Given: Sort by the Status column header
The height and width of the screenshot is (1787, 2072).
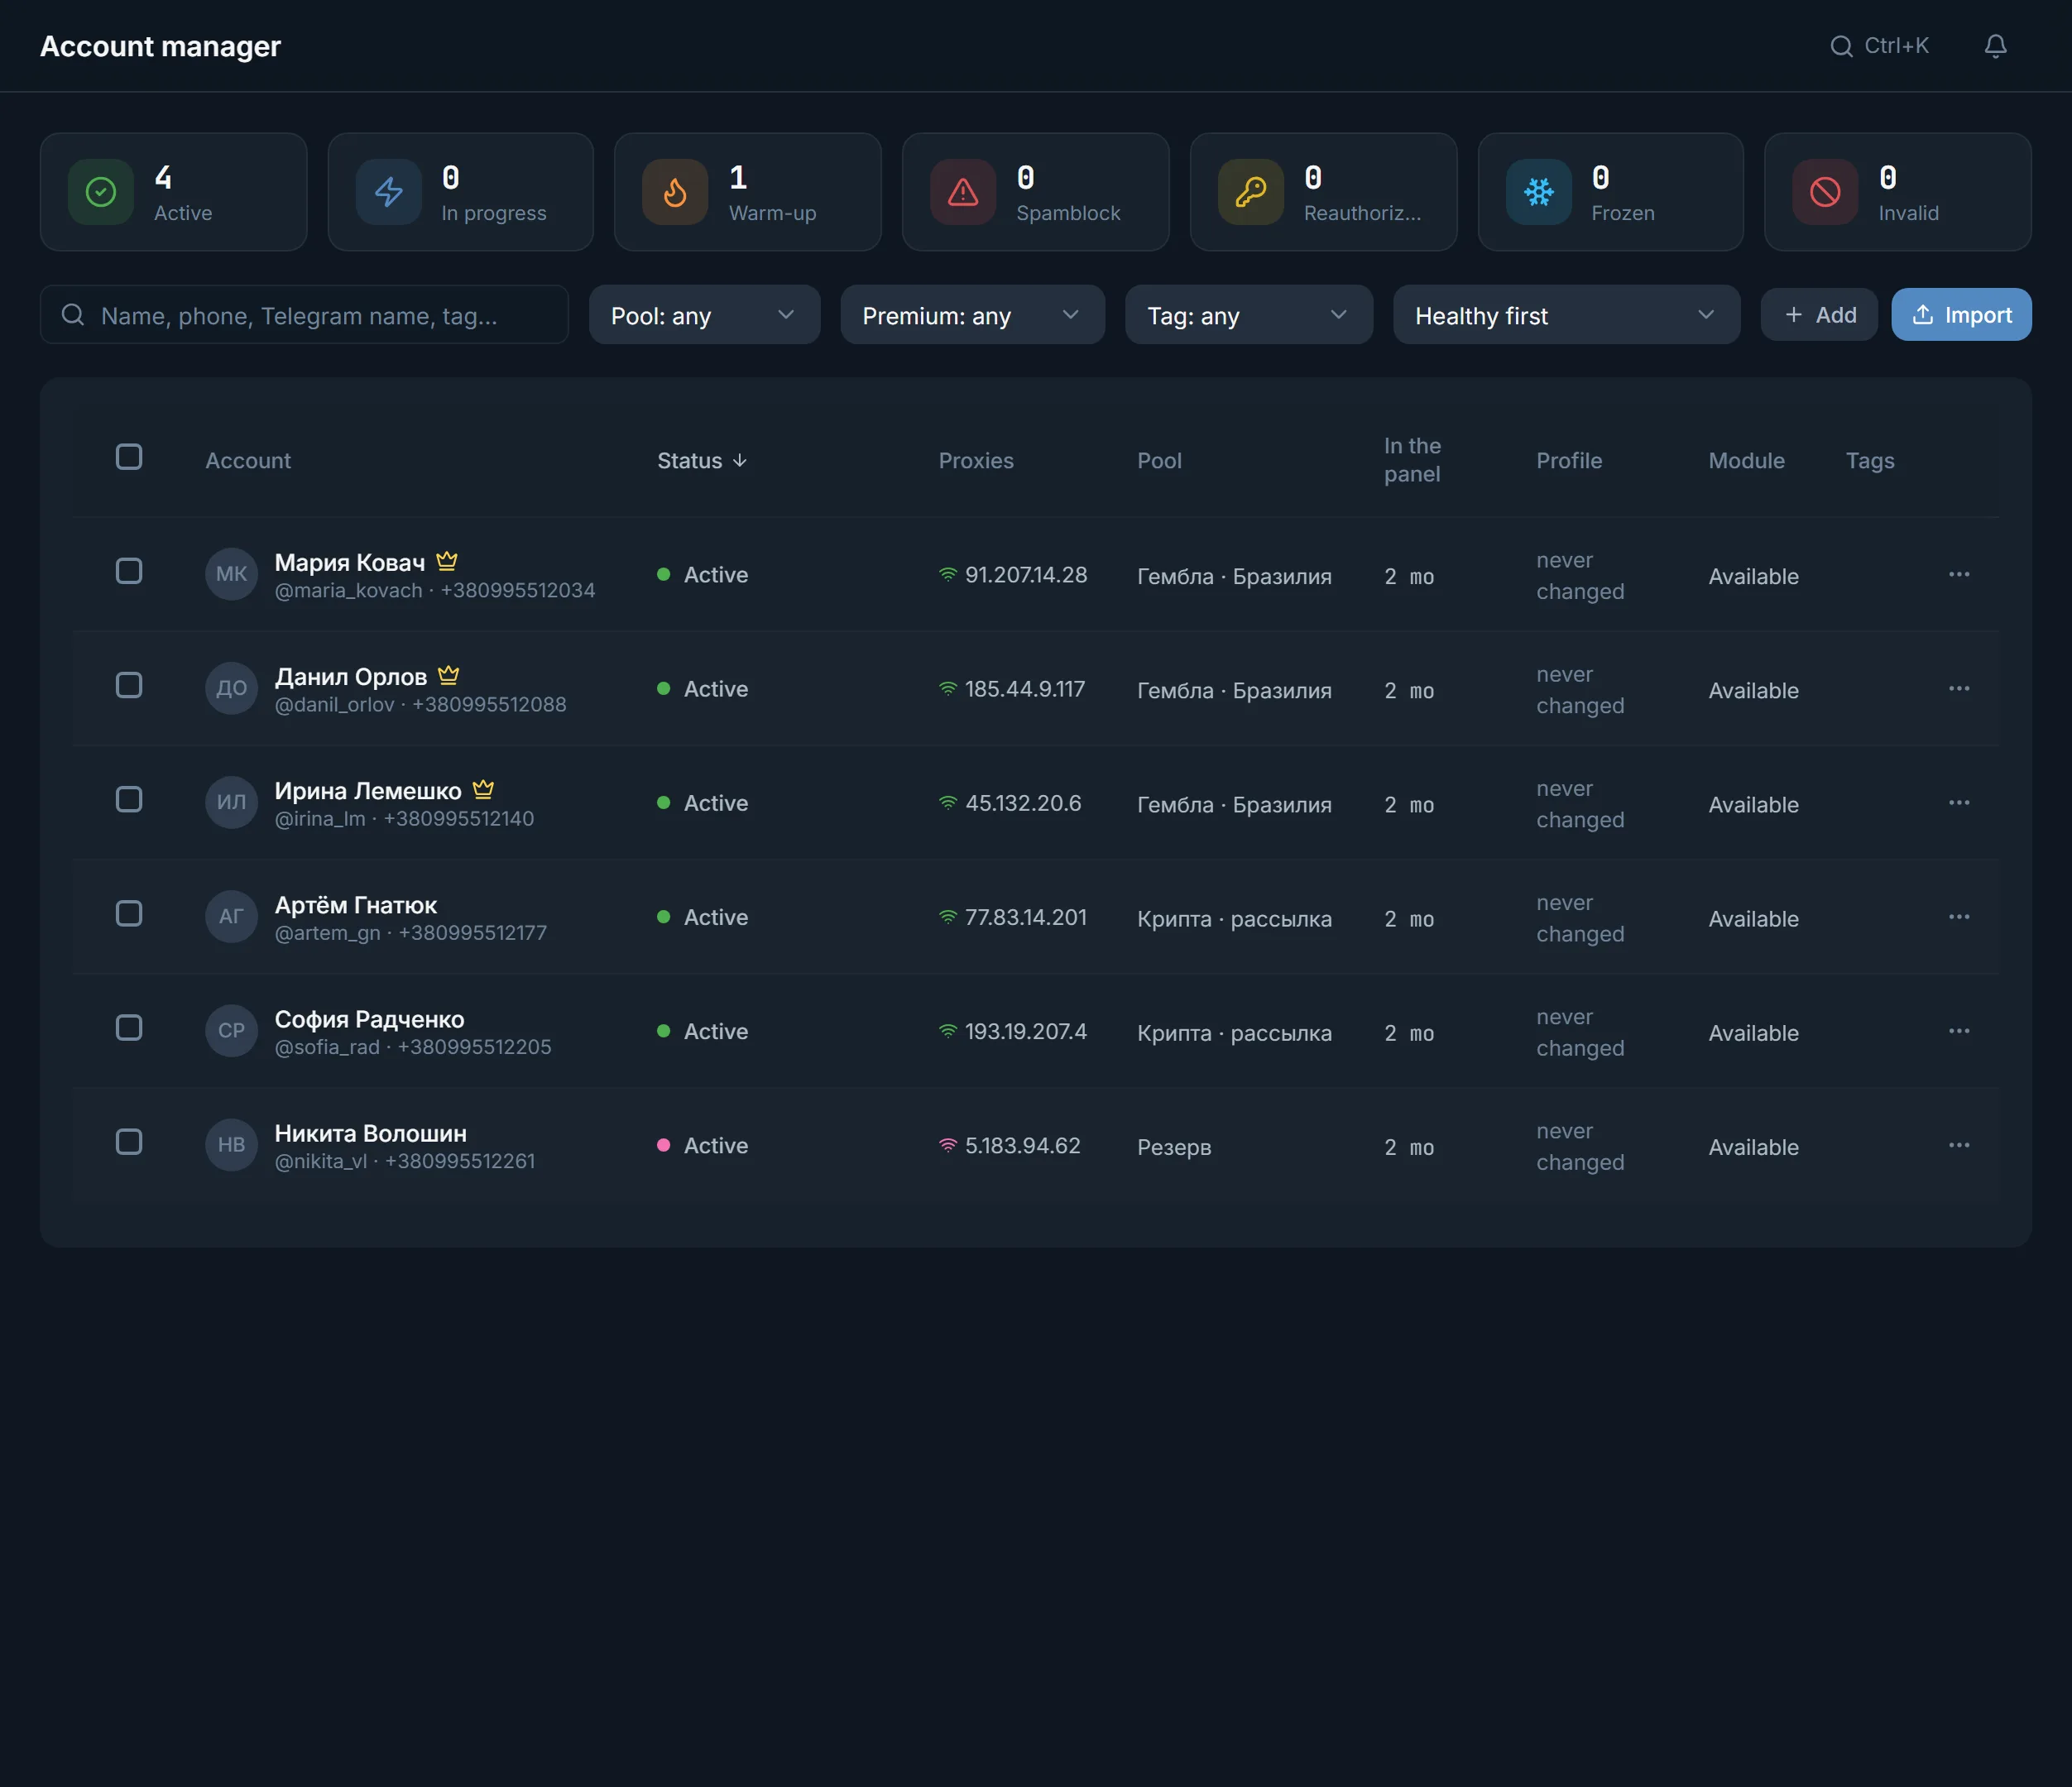Looking at the screenshot, I should coord(702,460).
